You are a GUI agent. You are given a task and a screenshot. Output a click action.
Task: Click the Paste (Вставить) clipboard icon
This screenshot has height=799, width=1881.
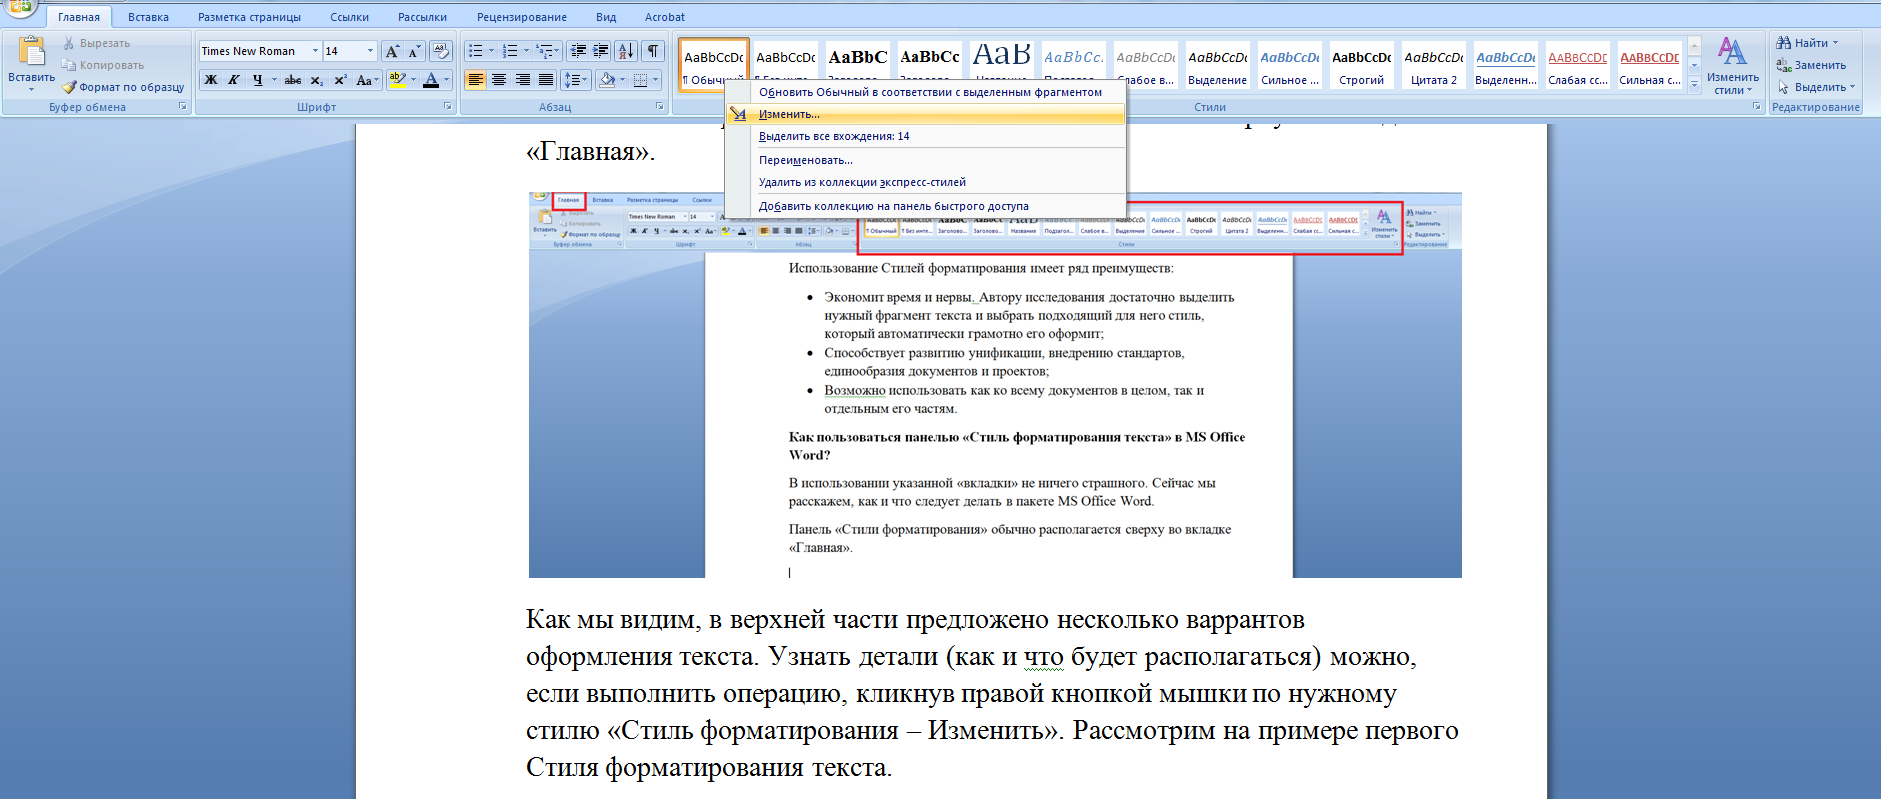[x=31, y=51]
